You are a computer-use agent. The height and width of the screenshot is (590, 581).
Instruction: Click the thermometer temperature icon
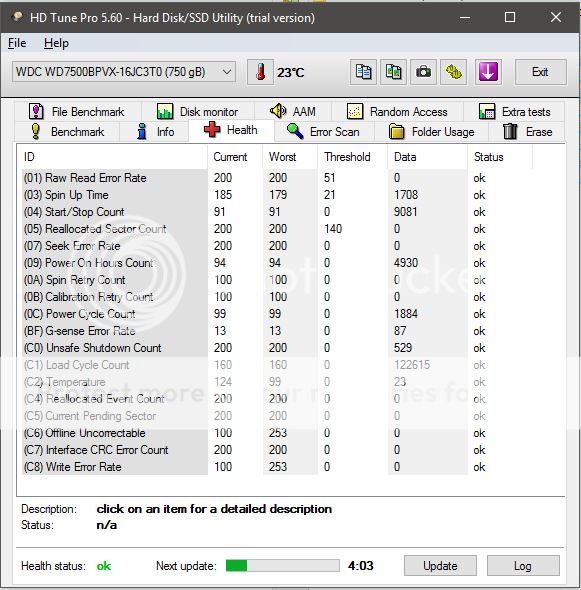coord(260,72)
